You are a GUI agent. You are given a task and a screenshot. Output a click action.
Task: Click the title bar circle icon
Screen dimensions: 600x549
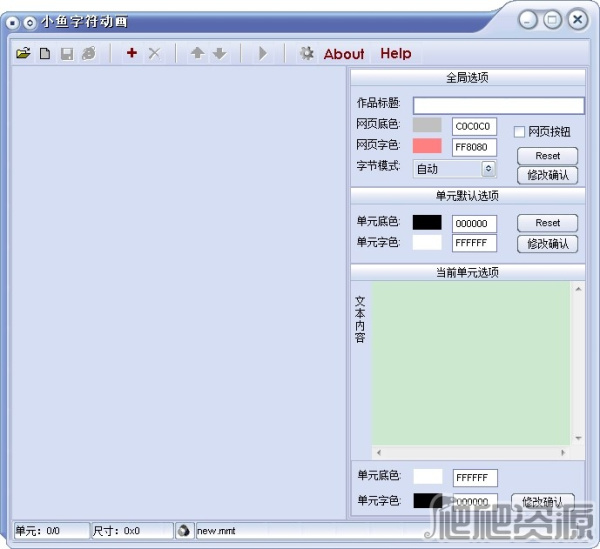(x=29, y=23)
